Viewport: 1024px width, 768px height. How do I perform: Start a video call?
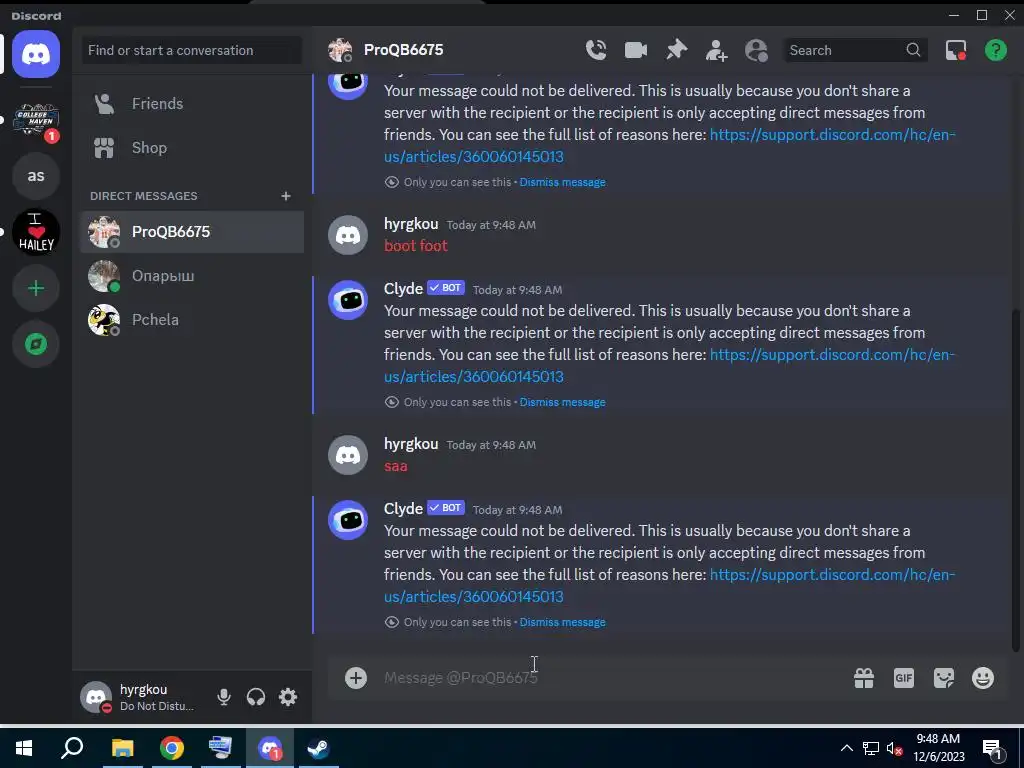tap(635, 50)
